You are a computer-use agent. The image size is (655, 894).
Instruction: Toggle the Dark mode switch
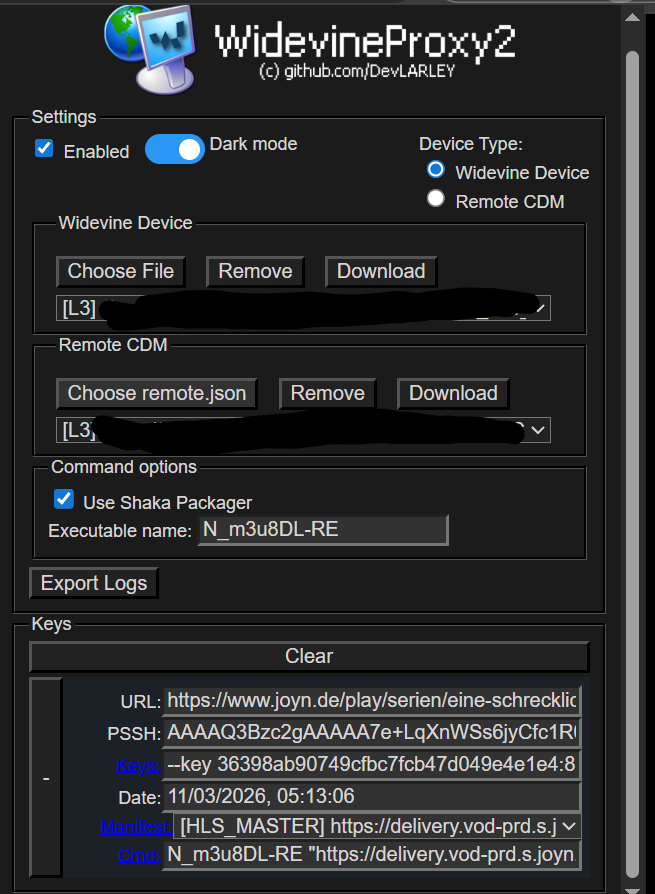[174, 149]
